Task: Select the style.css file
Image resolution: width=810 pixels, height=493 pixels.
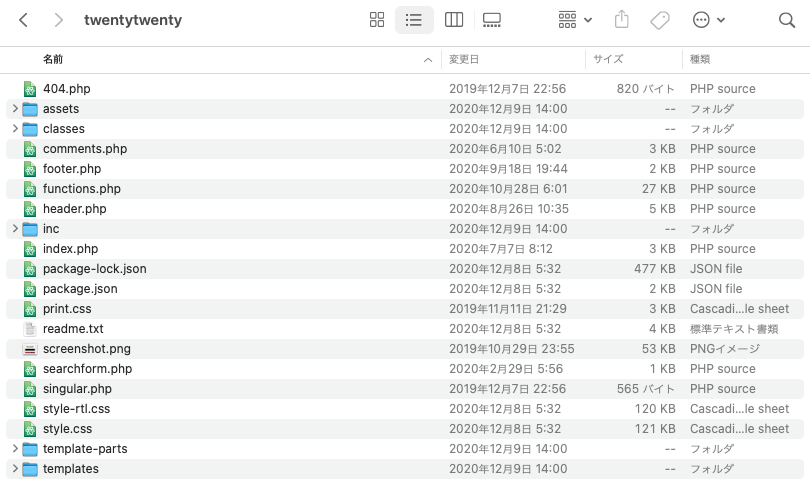Action: [x=67, y=429]
